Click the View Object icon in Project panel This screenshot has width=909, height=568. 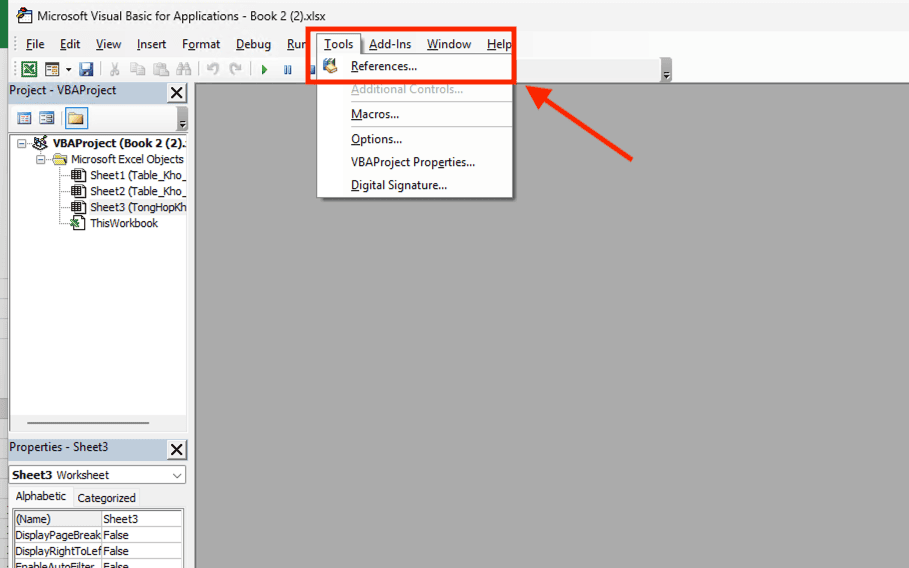(x=46, y=118)
